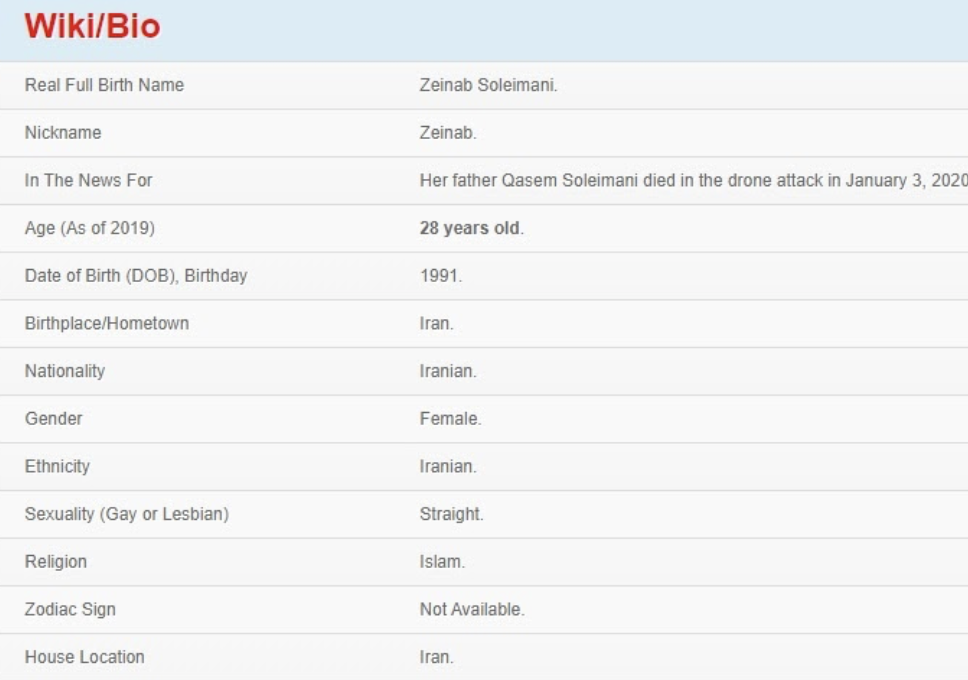Click the Birthplace/Hometown label
This screenshot has height=680, width=968.
pos(106,324)
